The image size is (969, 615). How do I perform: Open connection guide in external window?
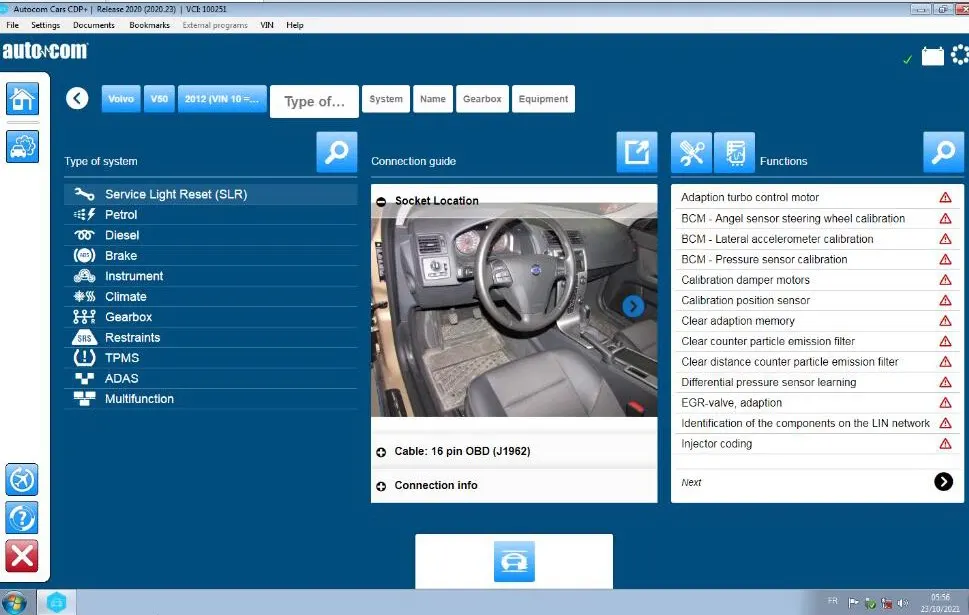[637, 152]
